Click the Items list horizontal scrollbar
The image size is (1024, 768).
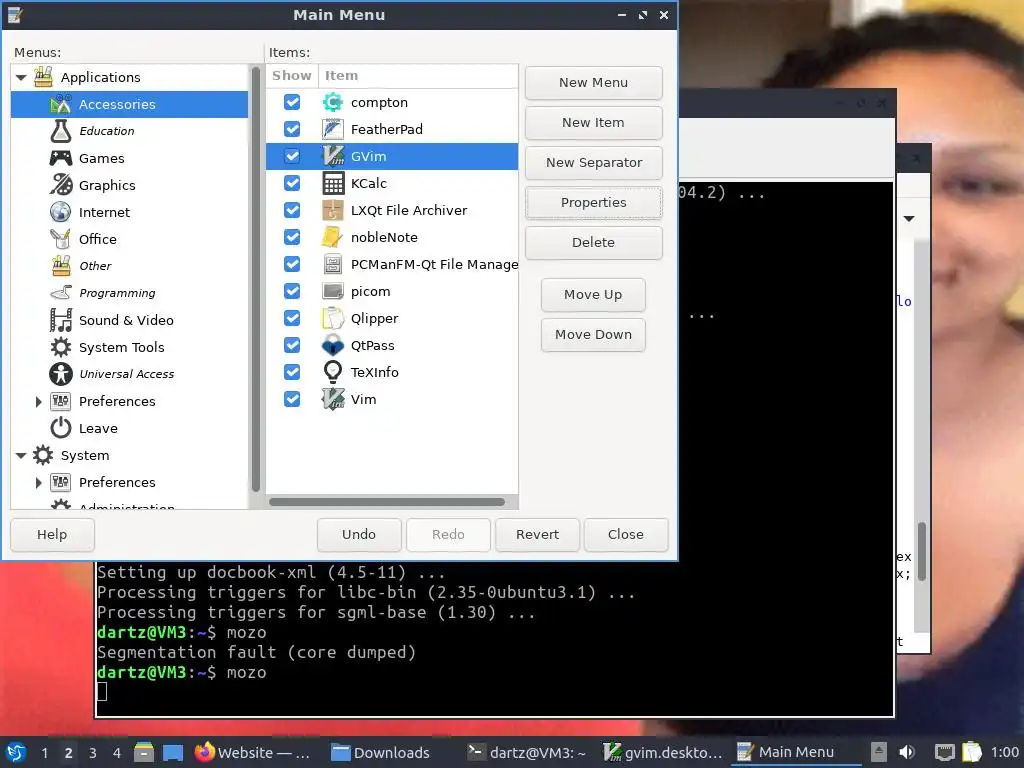tap(387, 502)
